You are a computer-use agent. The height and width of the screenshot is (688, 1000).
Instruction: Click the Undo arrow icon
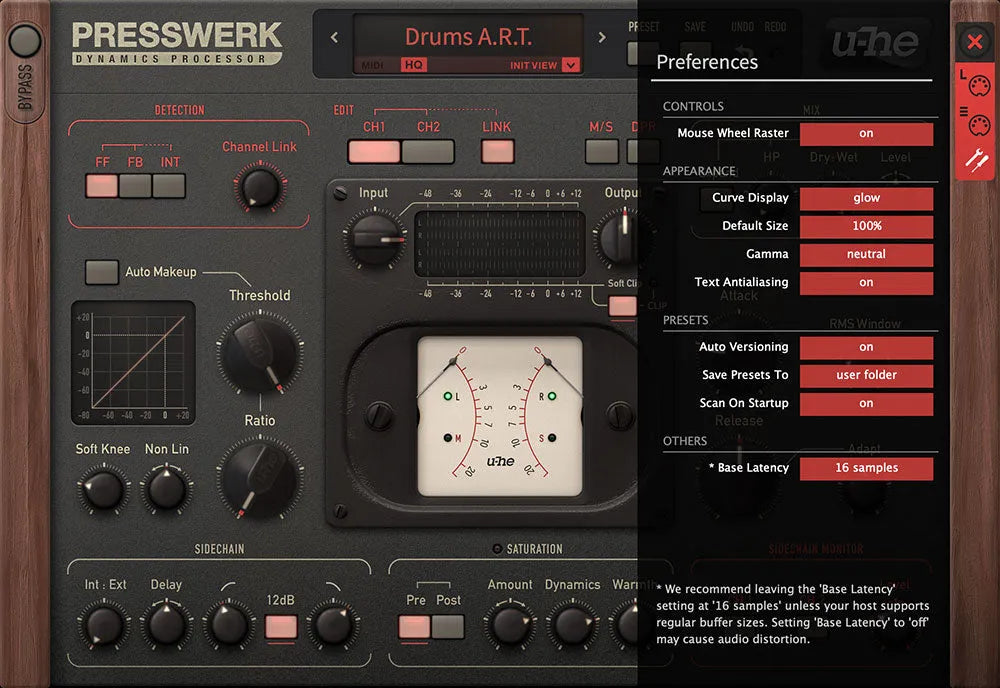(744, 50)
